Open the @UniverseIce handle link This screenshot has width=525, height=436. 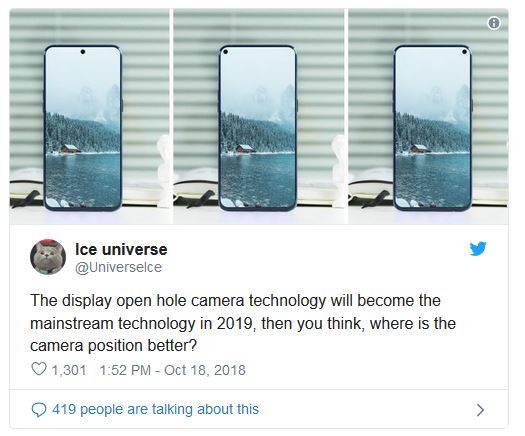[x=119, y=267]
